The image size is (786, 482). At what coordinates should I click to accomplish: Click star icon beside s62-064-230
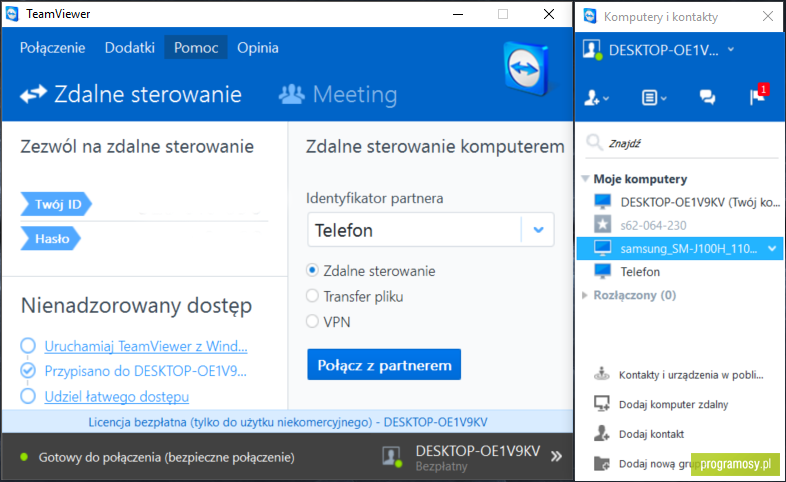pos(602,224)
